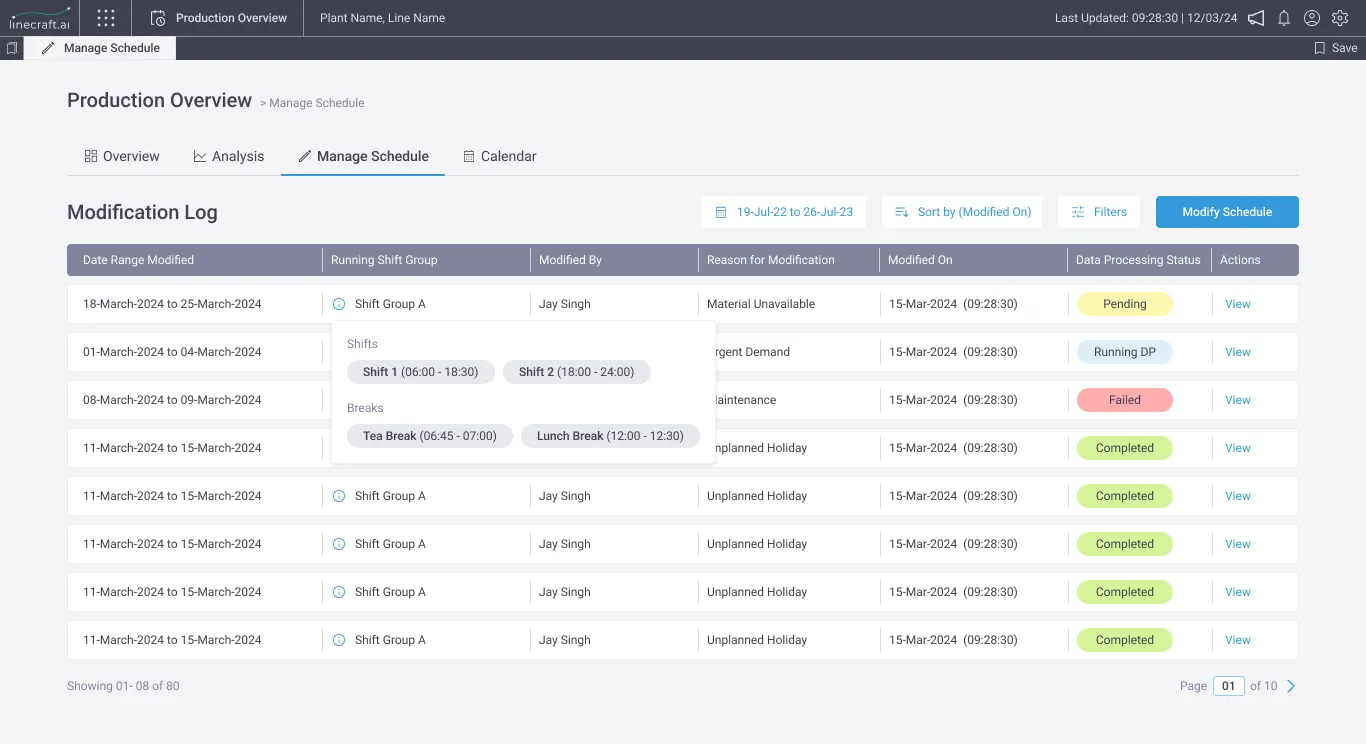Click info icon beside Shift Group A, sixth row

(338, 544)
